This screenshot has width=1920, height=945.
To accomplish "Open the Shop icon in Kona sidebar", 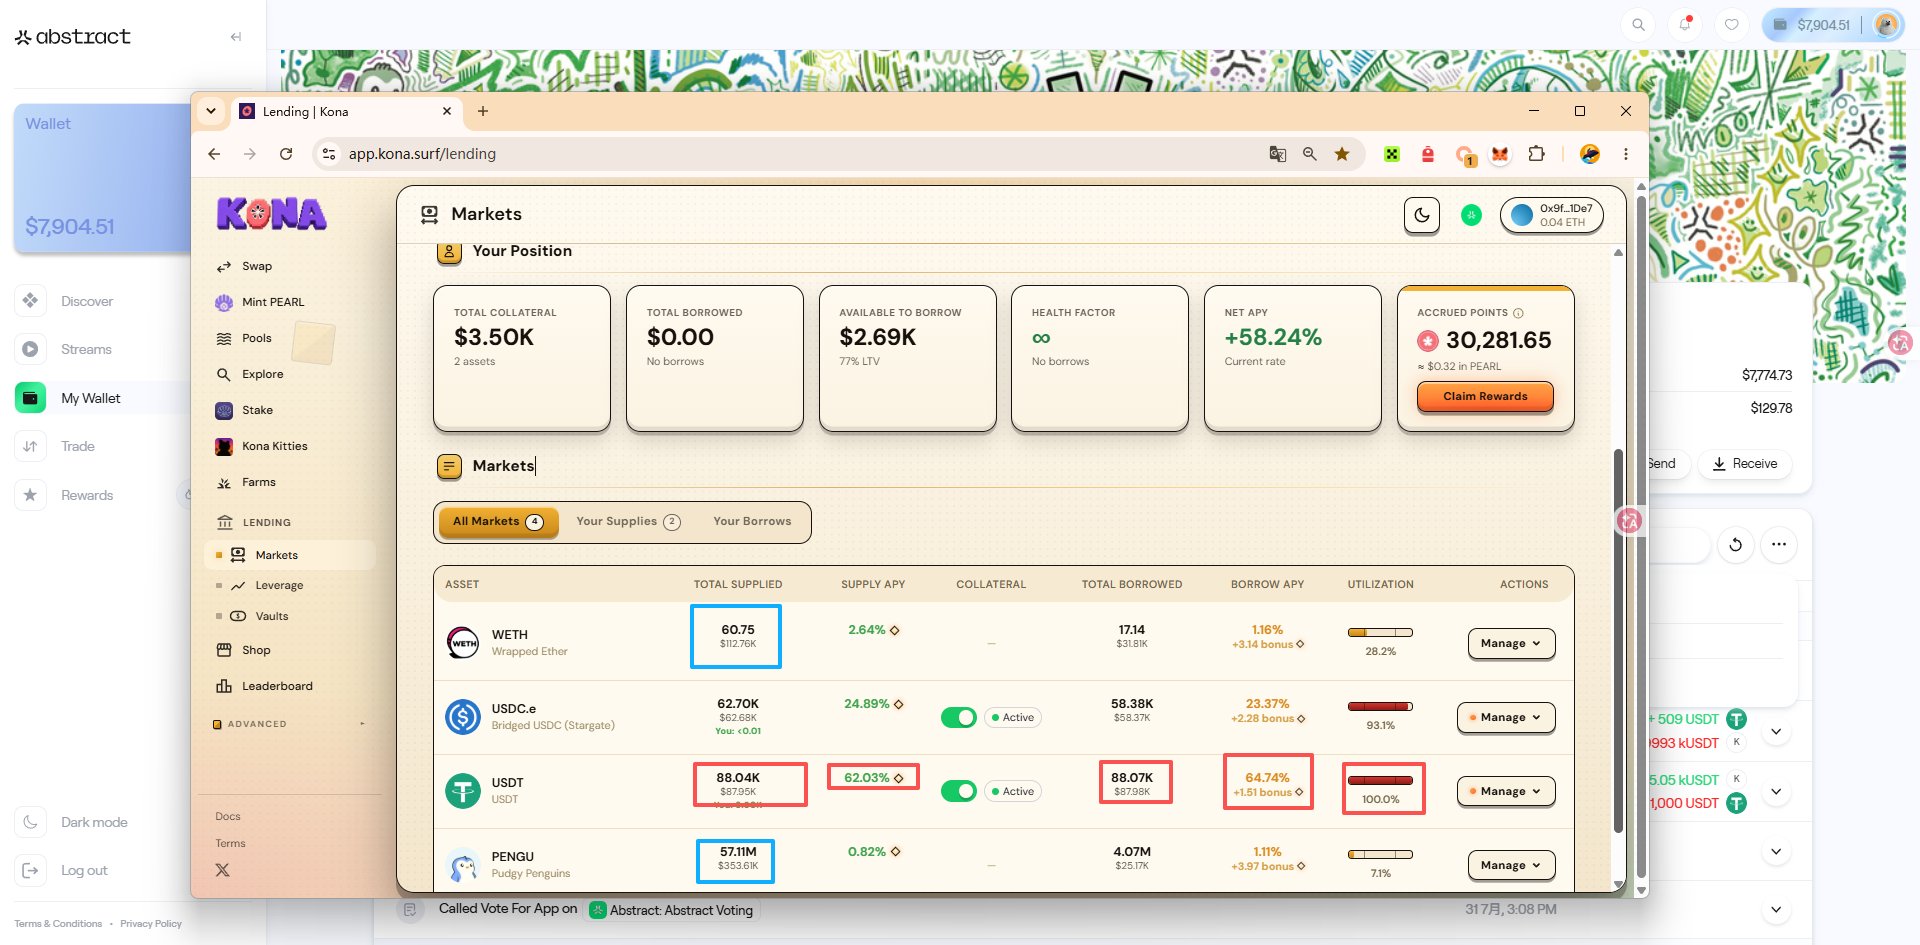I will [224, 650].
